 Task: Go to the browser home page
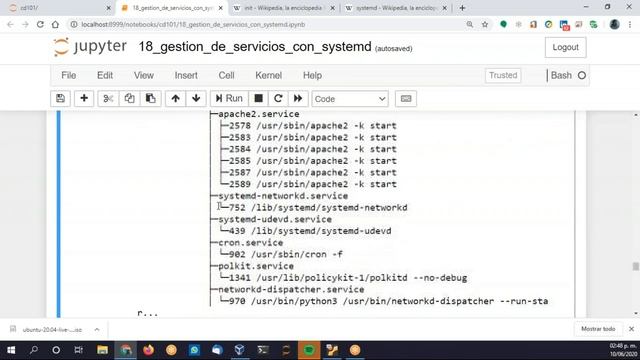pos(55,24)
